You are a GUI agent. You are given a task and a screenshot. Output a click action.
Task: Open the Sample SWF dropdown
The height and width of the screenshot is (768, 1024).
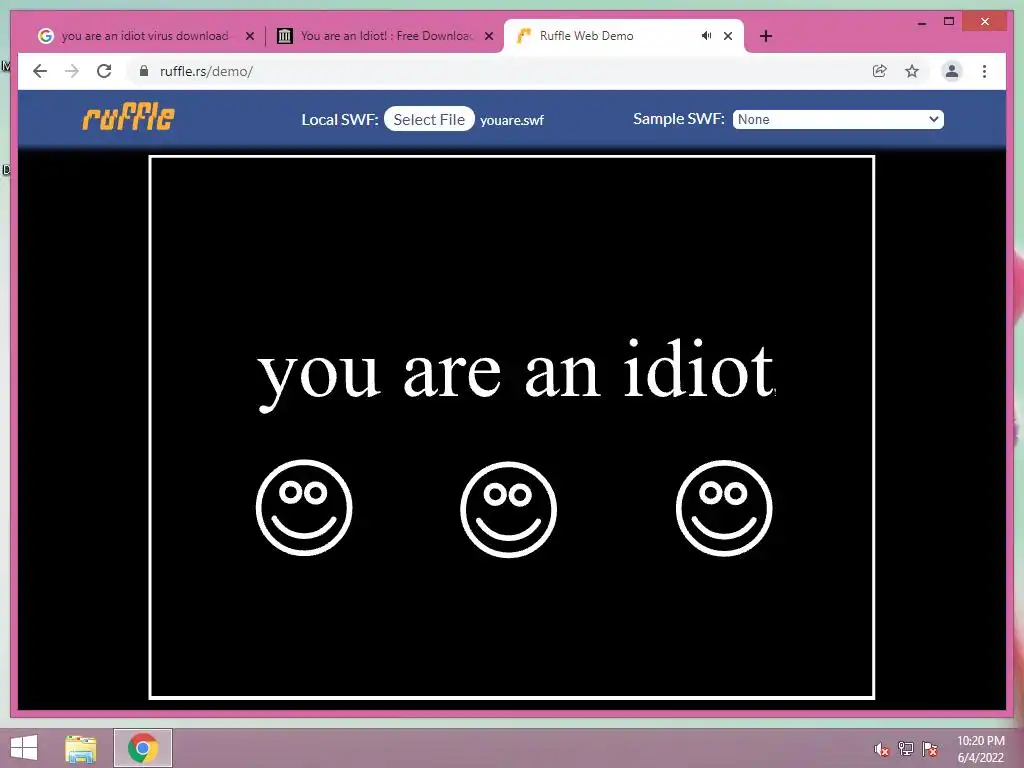click(x=838, y=120)
